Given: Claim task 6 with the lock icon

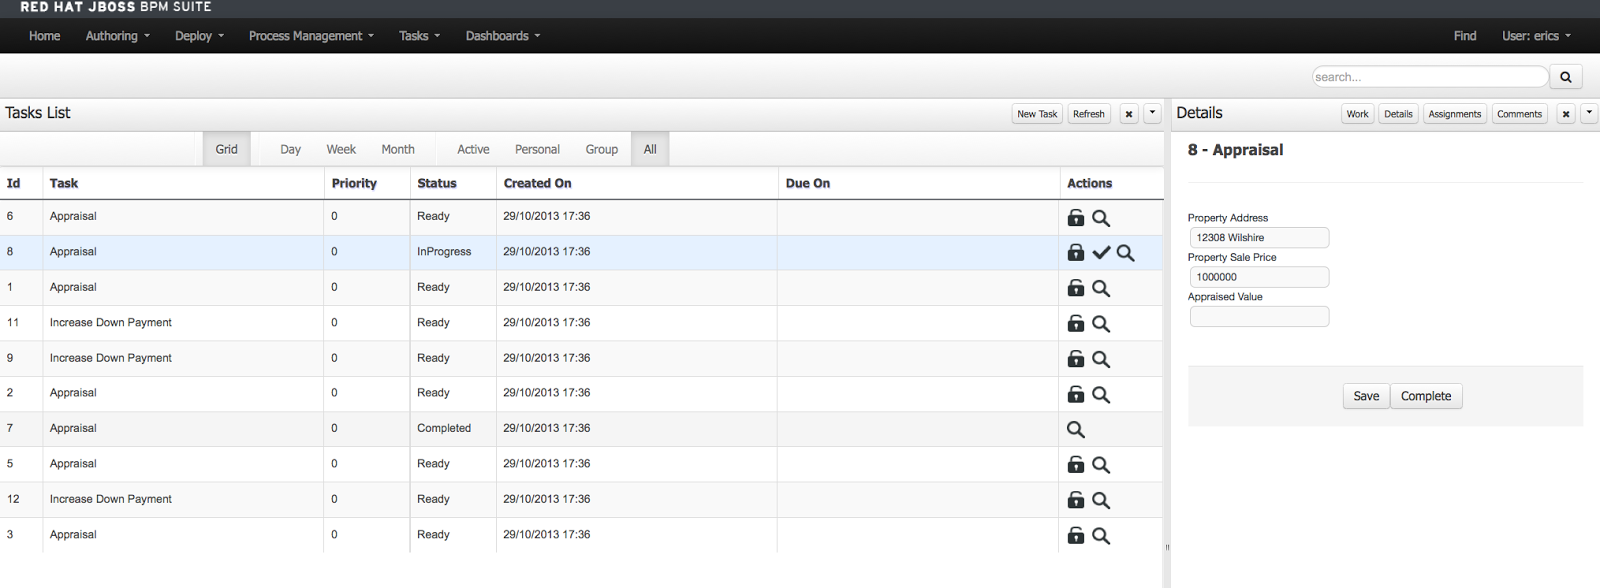Looking at the screenshot, I should click(x=1076, y=218).
